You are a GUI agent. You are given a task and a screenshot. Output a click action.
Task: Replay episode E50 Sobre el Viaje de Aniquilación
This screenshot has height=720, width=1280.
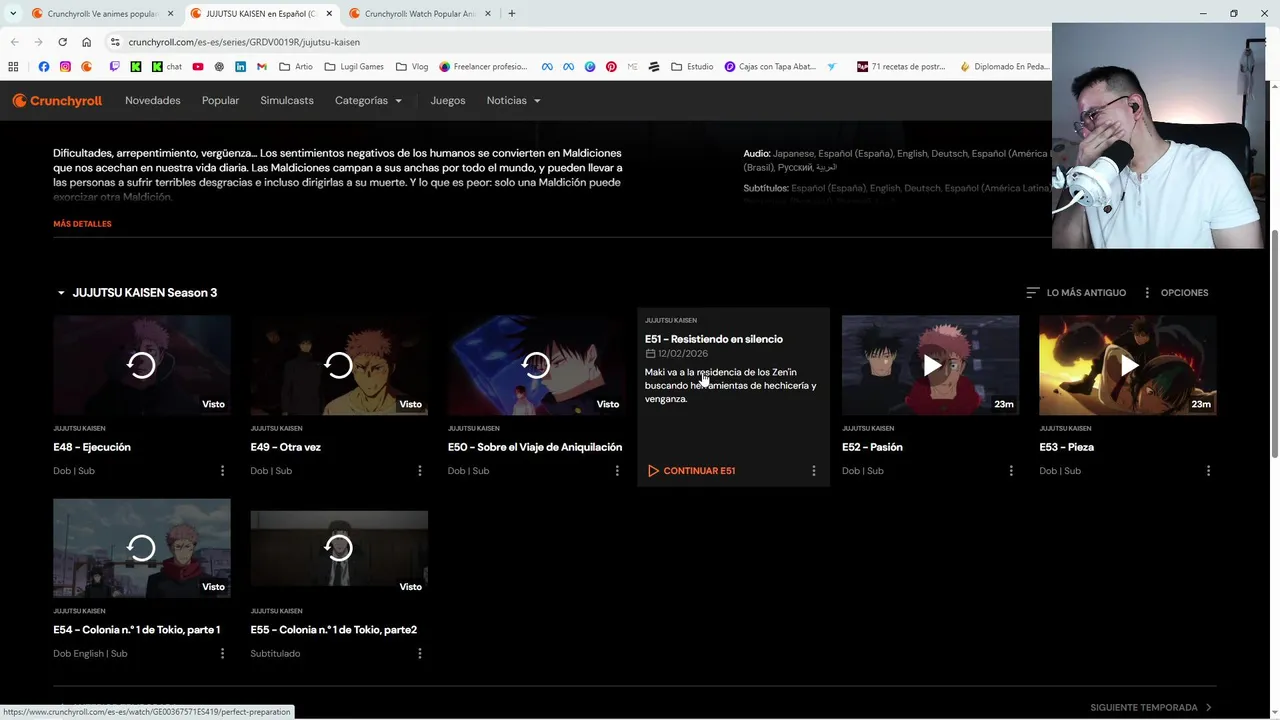536,365
